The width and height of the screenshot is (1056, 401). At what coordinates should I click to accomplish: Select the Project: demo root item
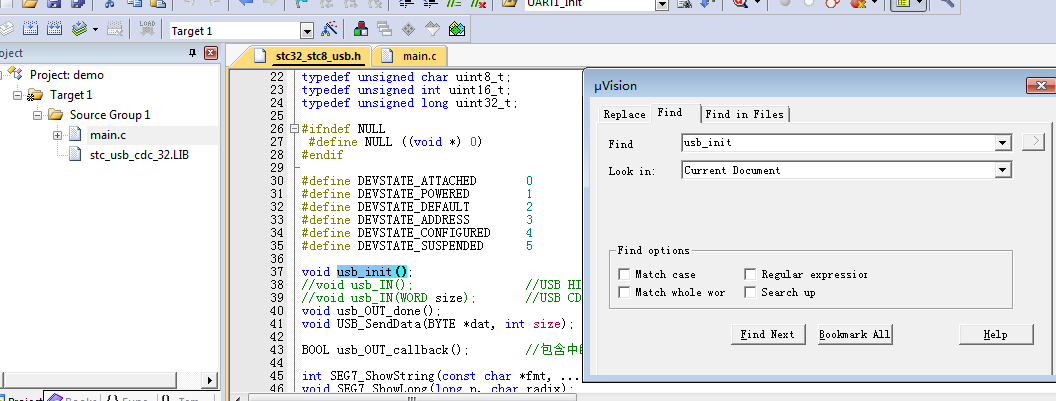pos(67,75)
